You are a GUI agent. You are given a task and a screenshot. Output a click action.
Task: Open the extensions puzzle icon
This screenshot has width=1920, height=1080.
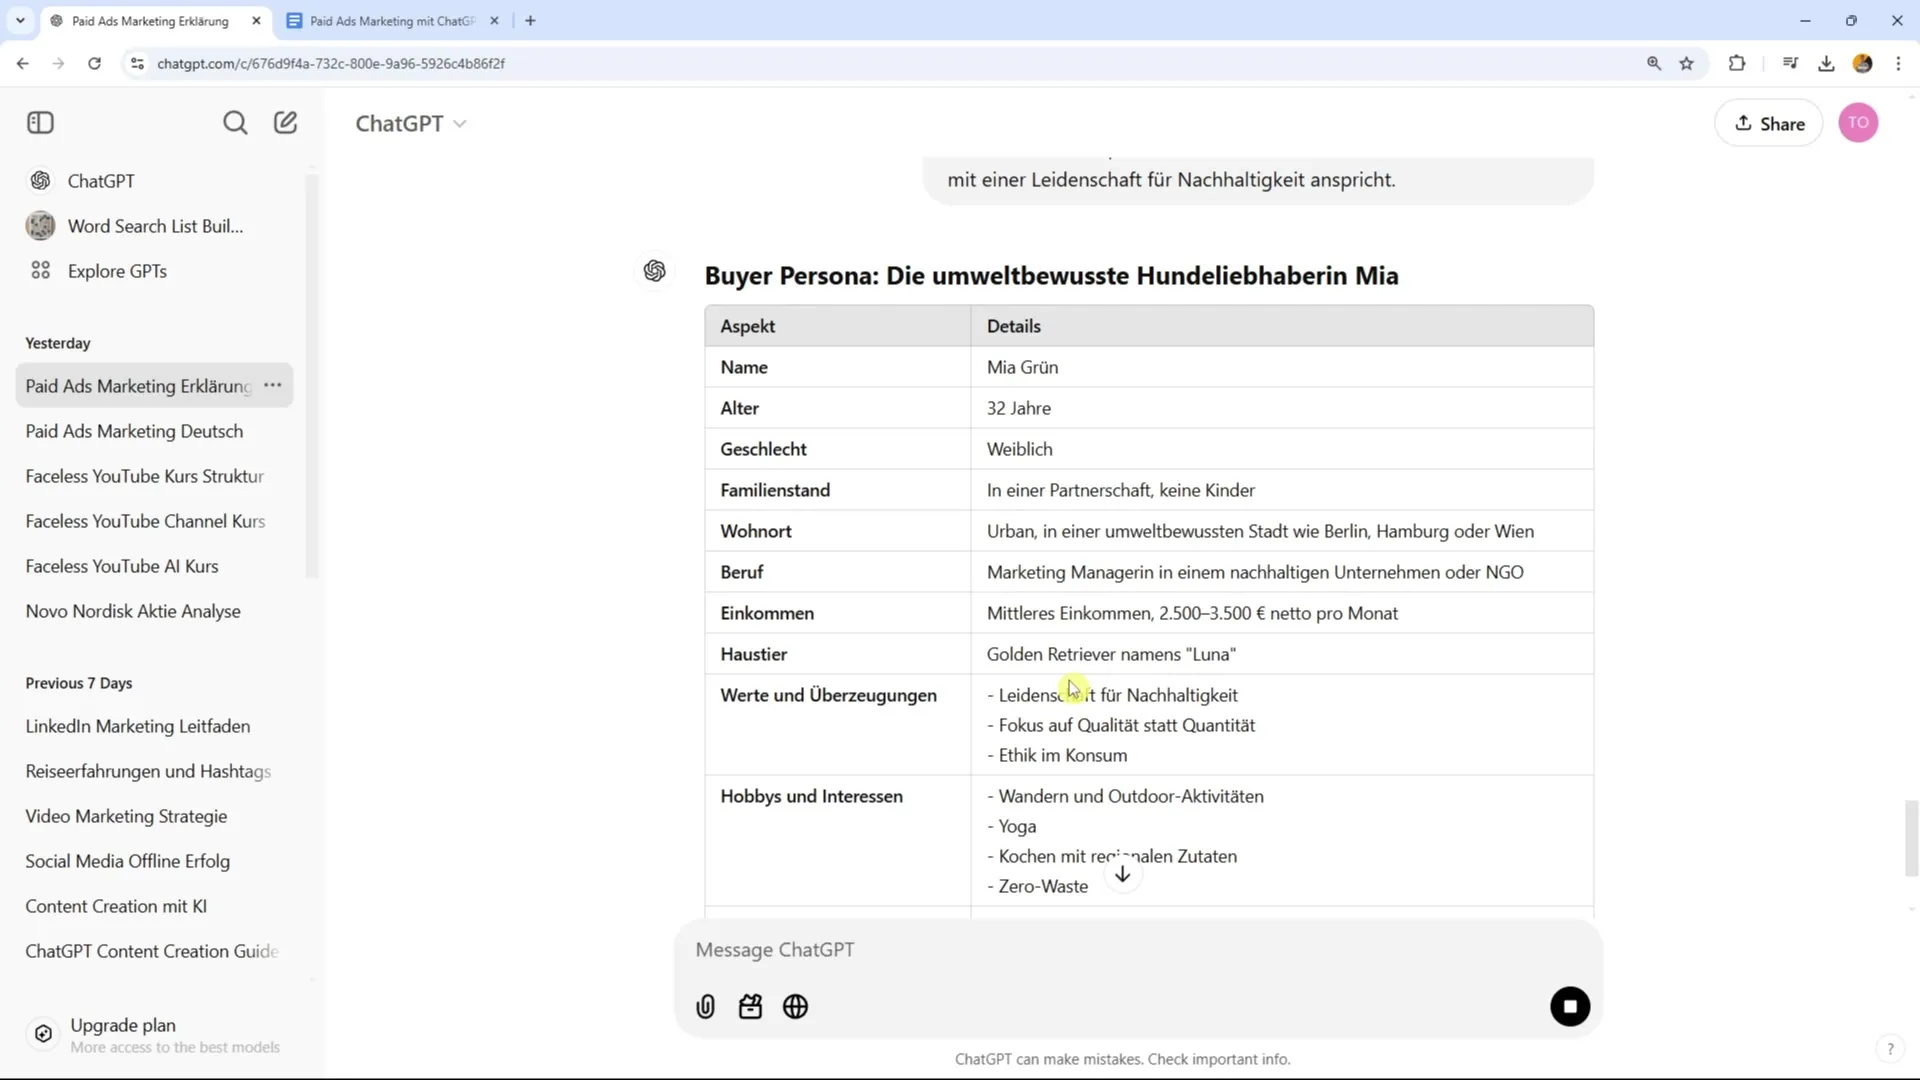click(x=1737, y=63)
